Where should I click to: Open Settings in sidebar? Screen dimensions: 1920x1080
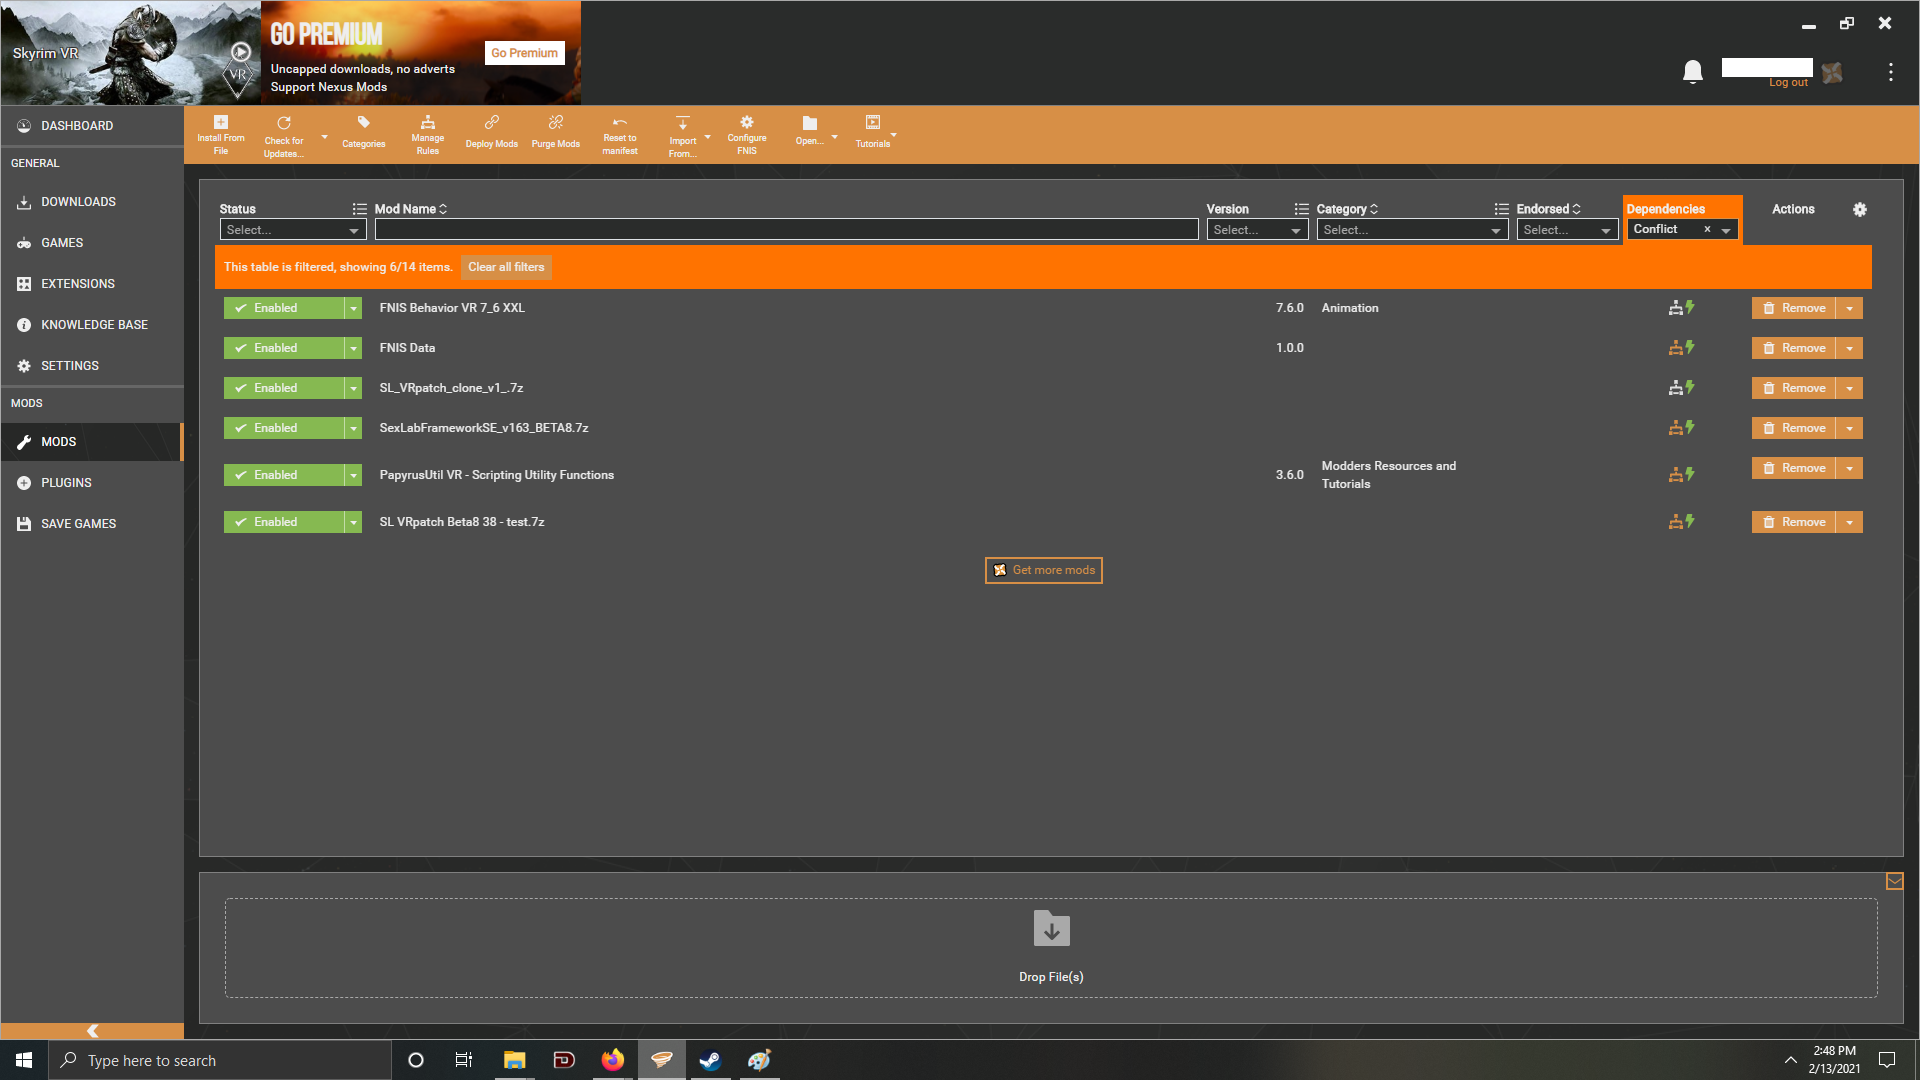point(92,366)
